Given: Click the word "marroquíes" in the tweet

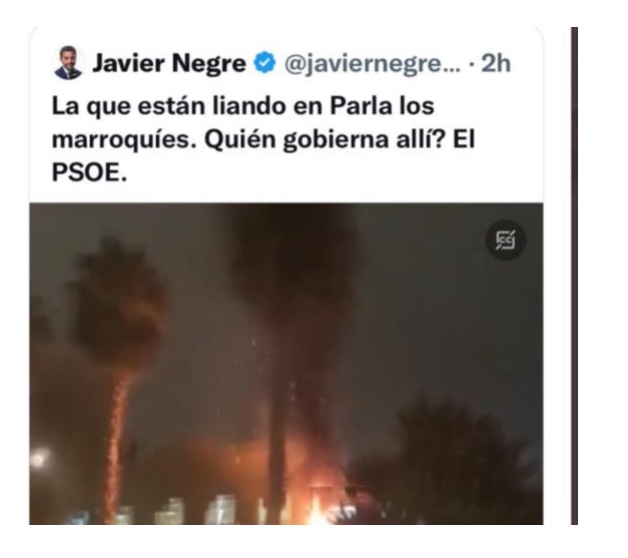Looking at the screenshot, I should point(125,140).
